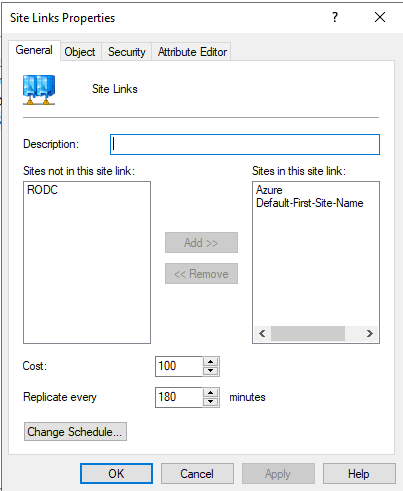
Task: Click right arrow of horizontal scrollbar
Action: point(369,333)
